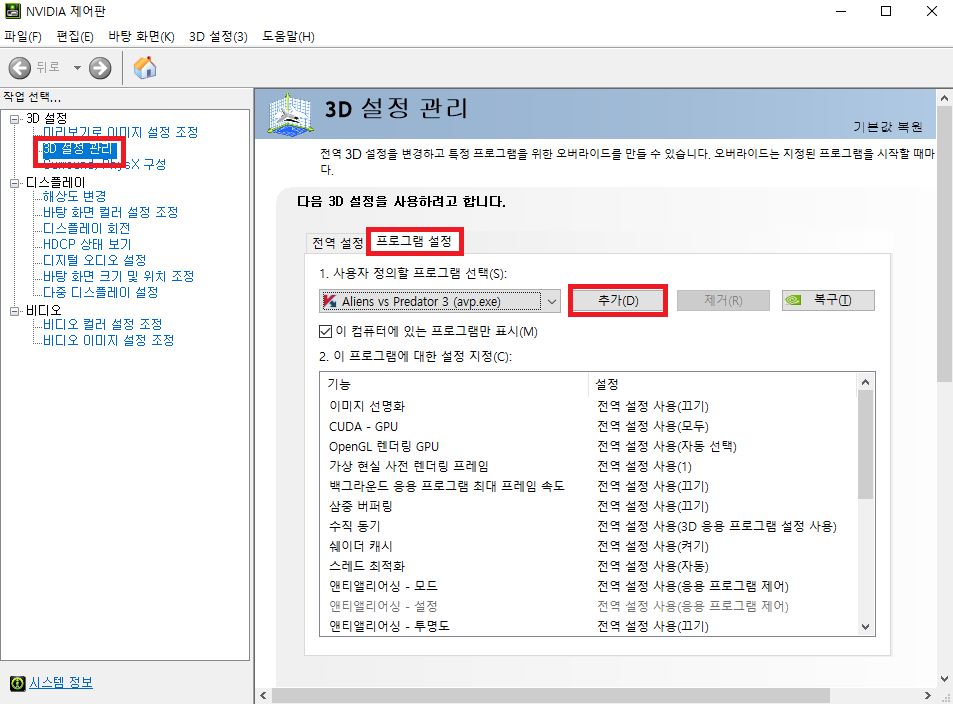
Task: Select 디스플레이 회전 tree item
Action: [86, 228]
